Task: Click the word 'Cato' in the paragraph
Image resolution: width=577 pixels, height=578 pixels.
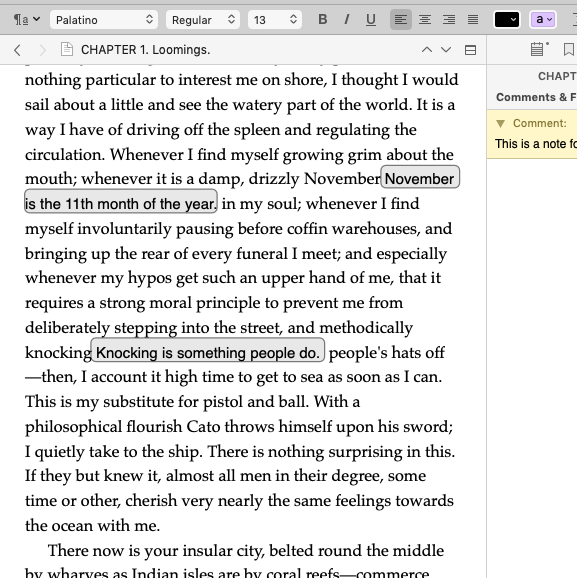Action: click(x=204, y=426)
